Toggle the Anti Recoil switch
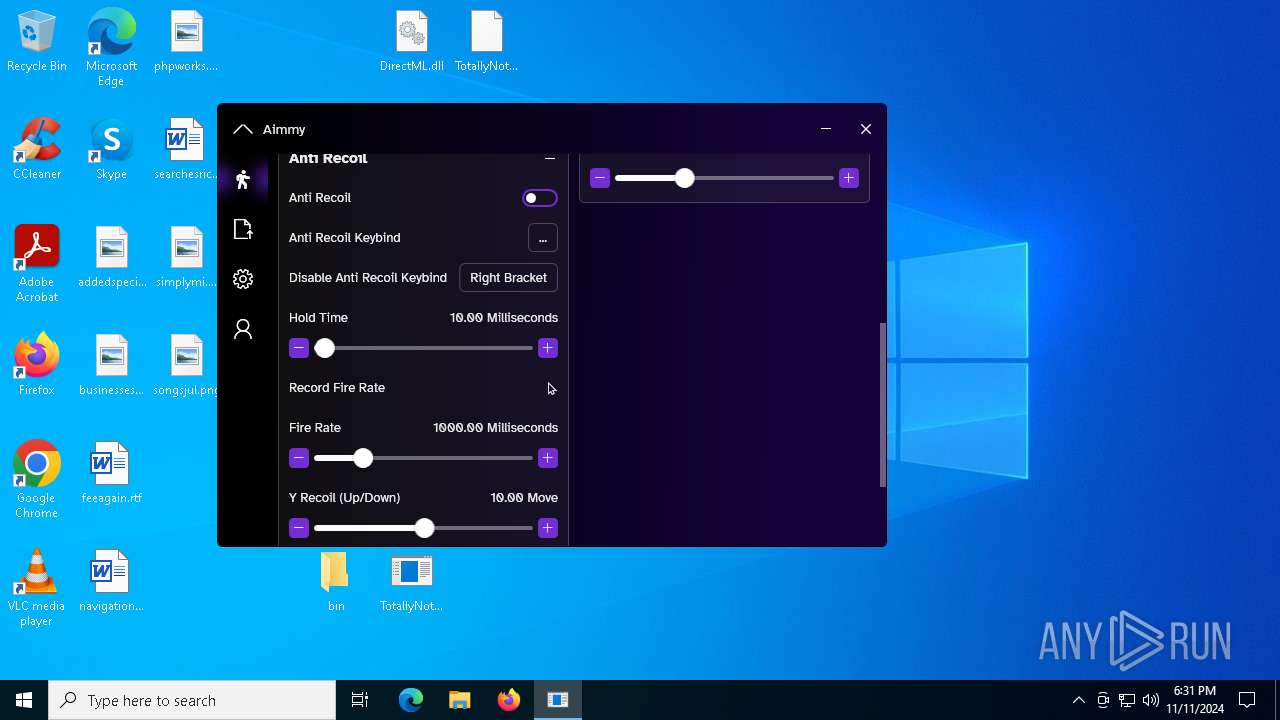The width and height of the screenshot is (1280, 720). coord(540,198)
